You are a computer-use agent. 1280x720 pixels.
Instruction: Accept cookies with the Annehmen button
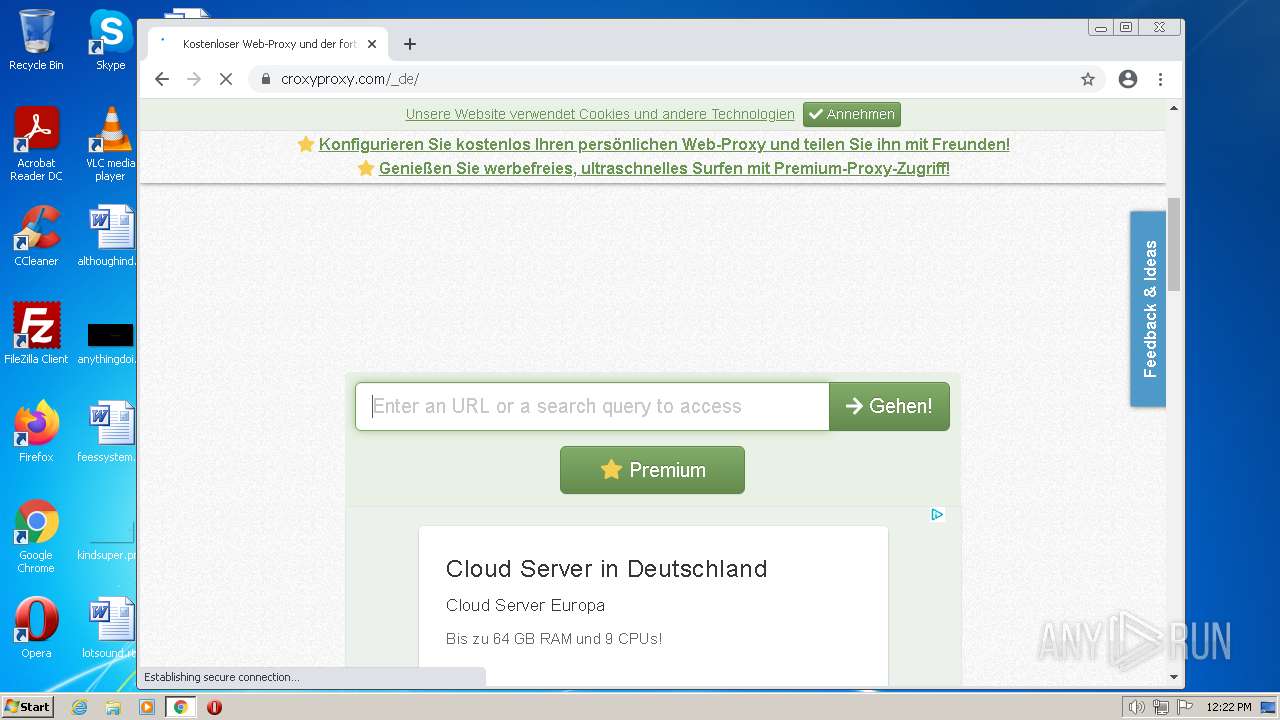click(852, 114)
